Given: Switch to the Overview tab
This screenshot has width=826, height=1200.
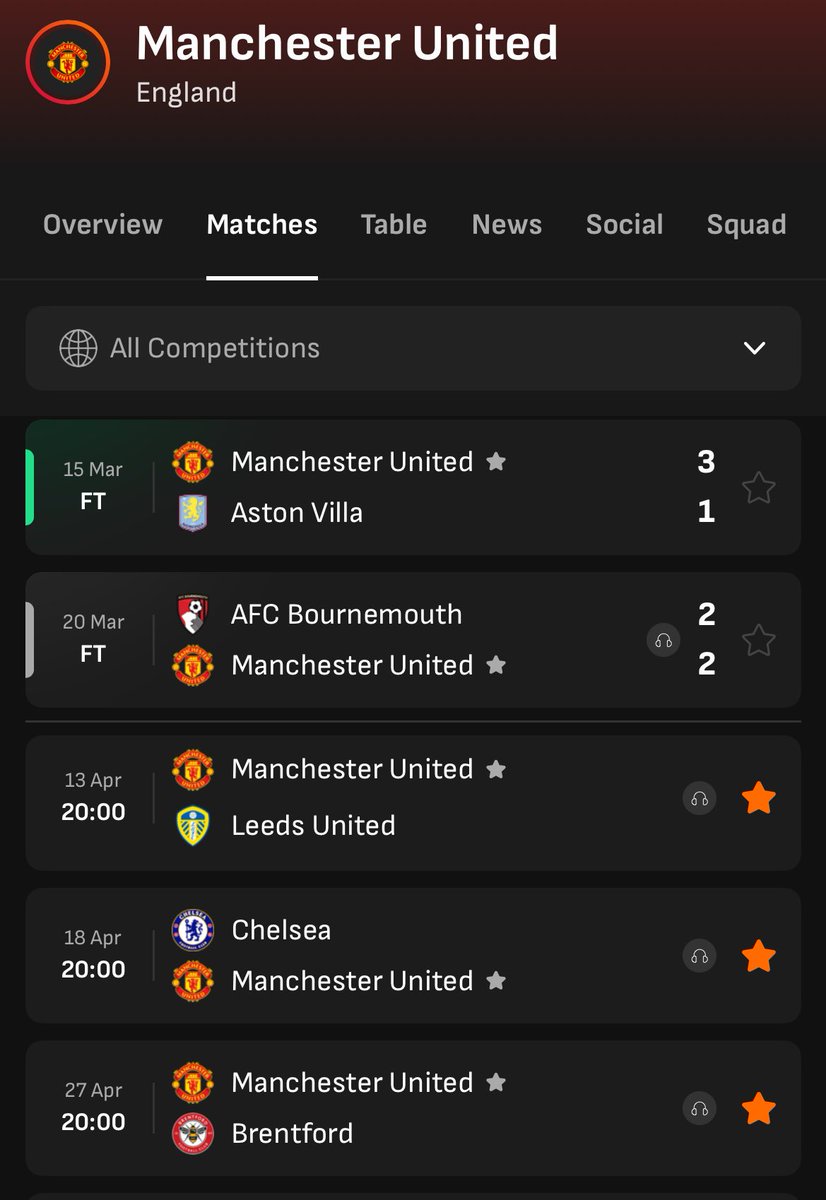Looking at the screenshot, I should (x=103, y=224).
